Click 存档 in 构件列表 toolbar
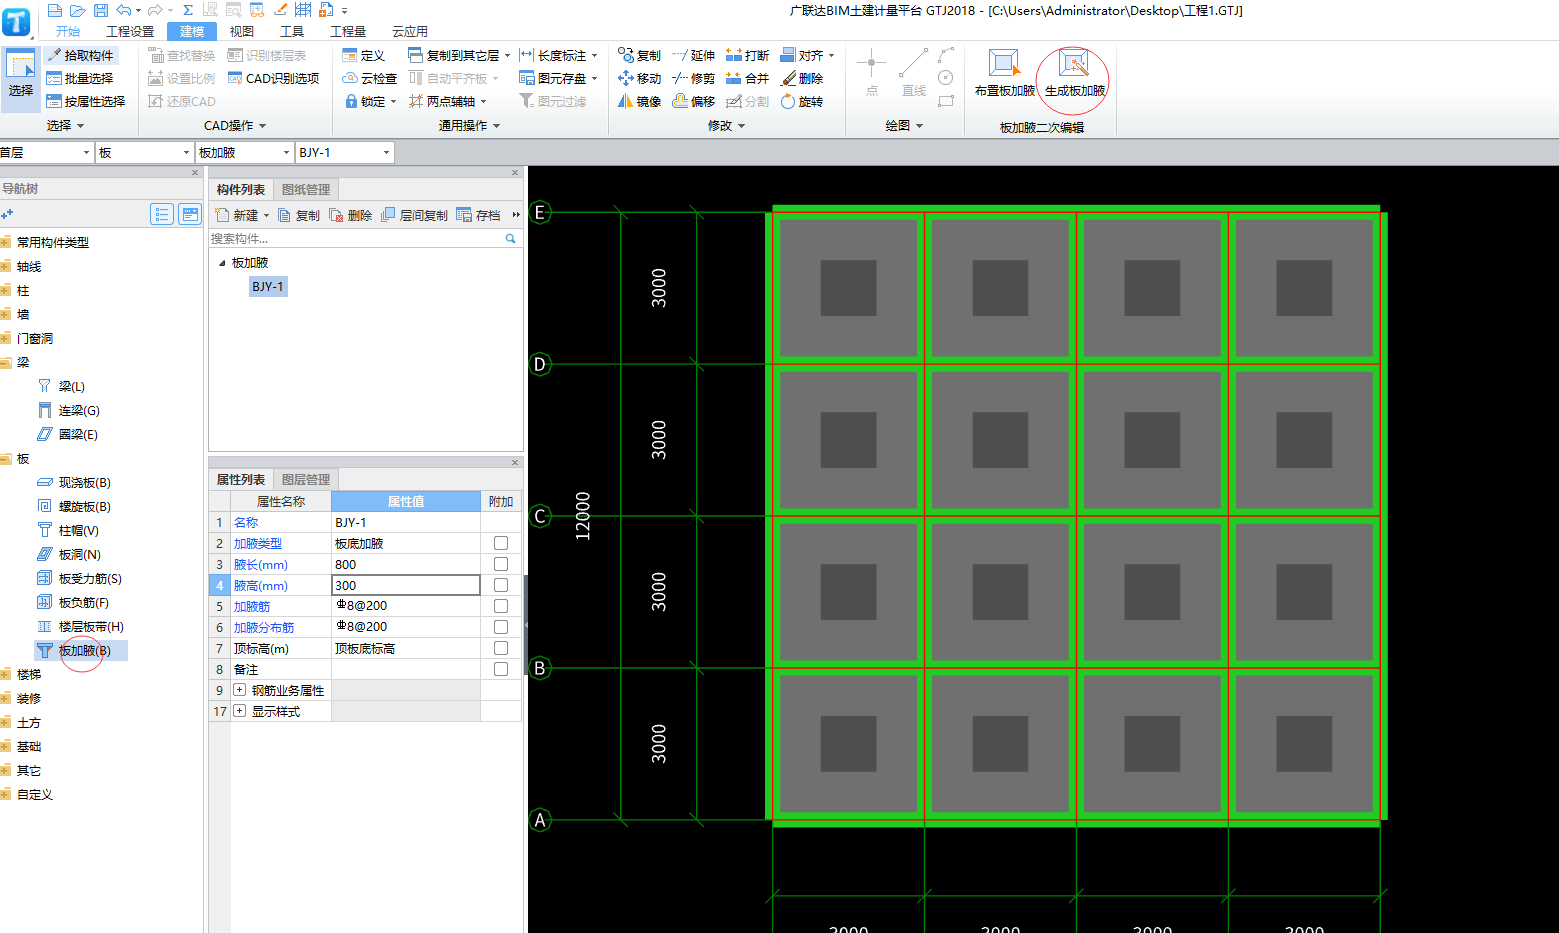Viewport: 1559px width, 933px height. (x=478, y=215)
